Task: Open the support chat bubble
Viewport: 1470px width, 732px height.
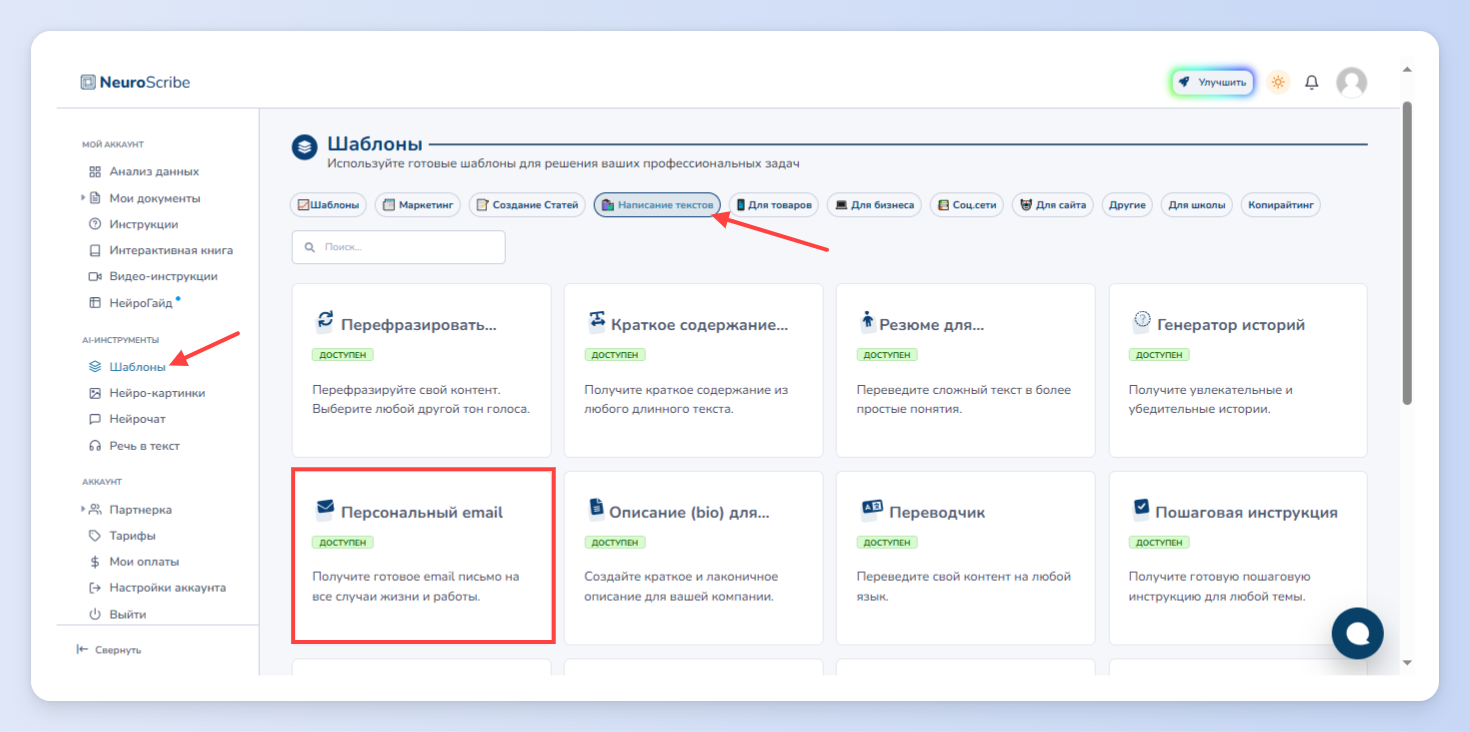Action: click(x=1357, y=633)
